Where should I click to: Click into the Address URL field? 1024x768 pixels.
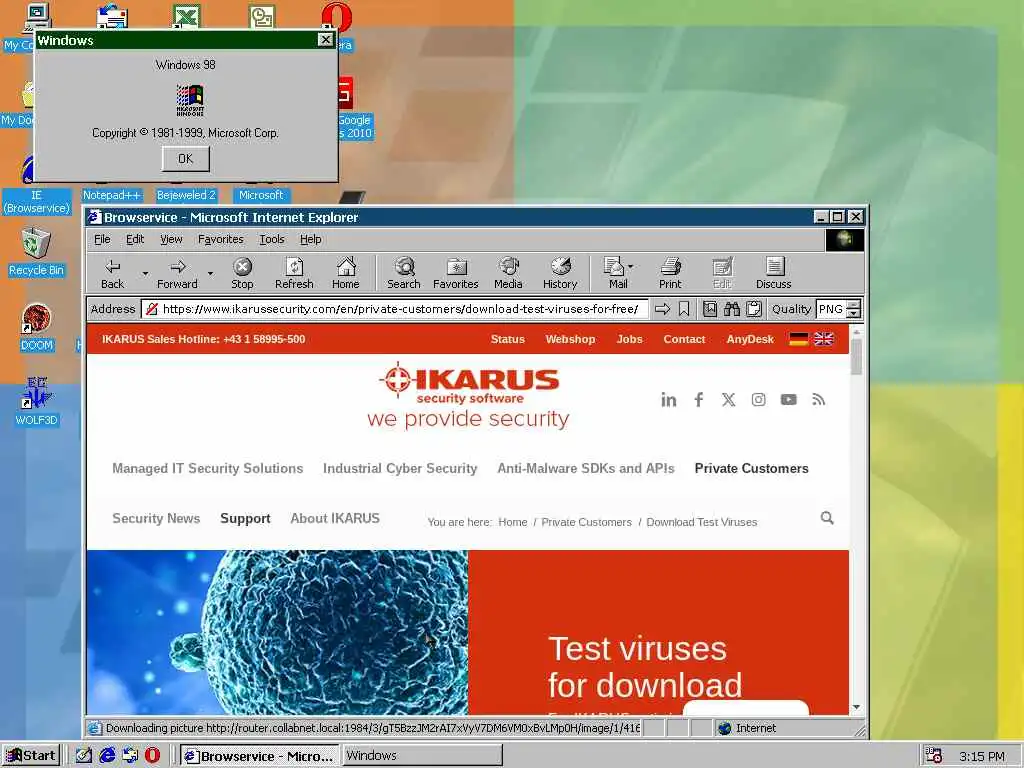point(394,309)
